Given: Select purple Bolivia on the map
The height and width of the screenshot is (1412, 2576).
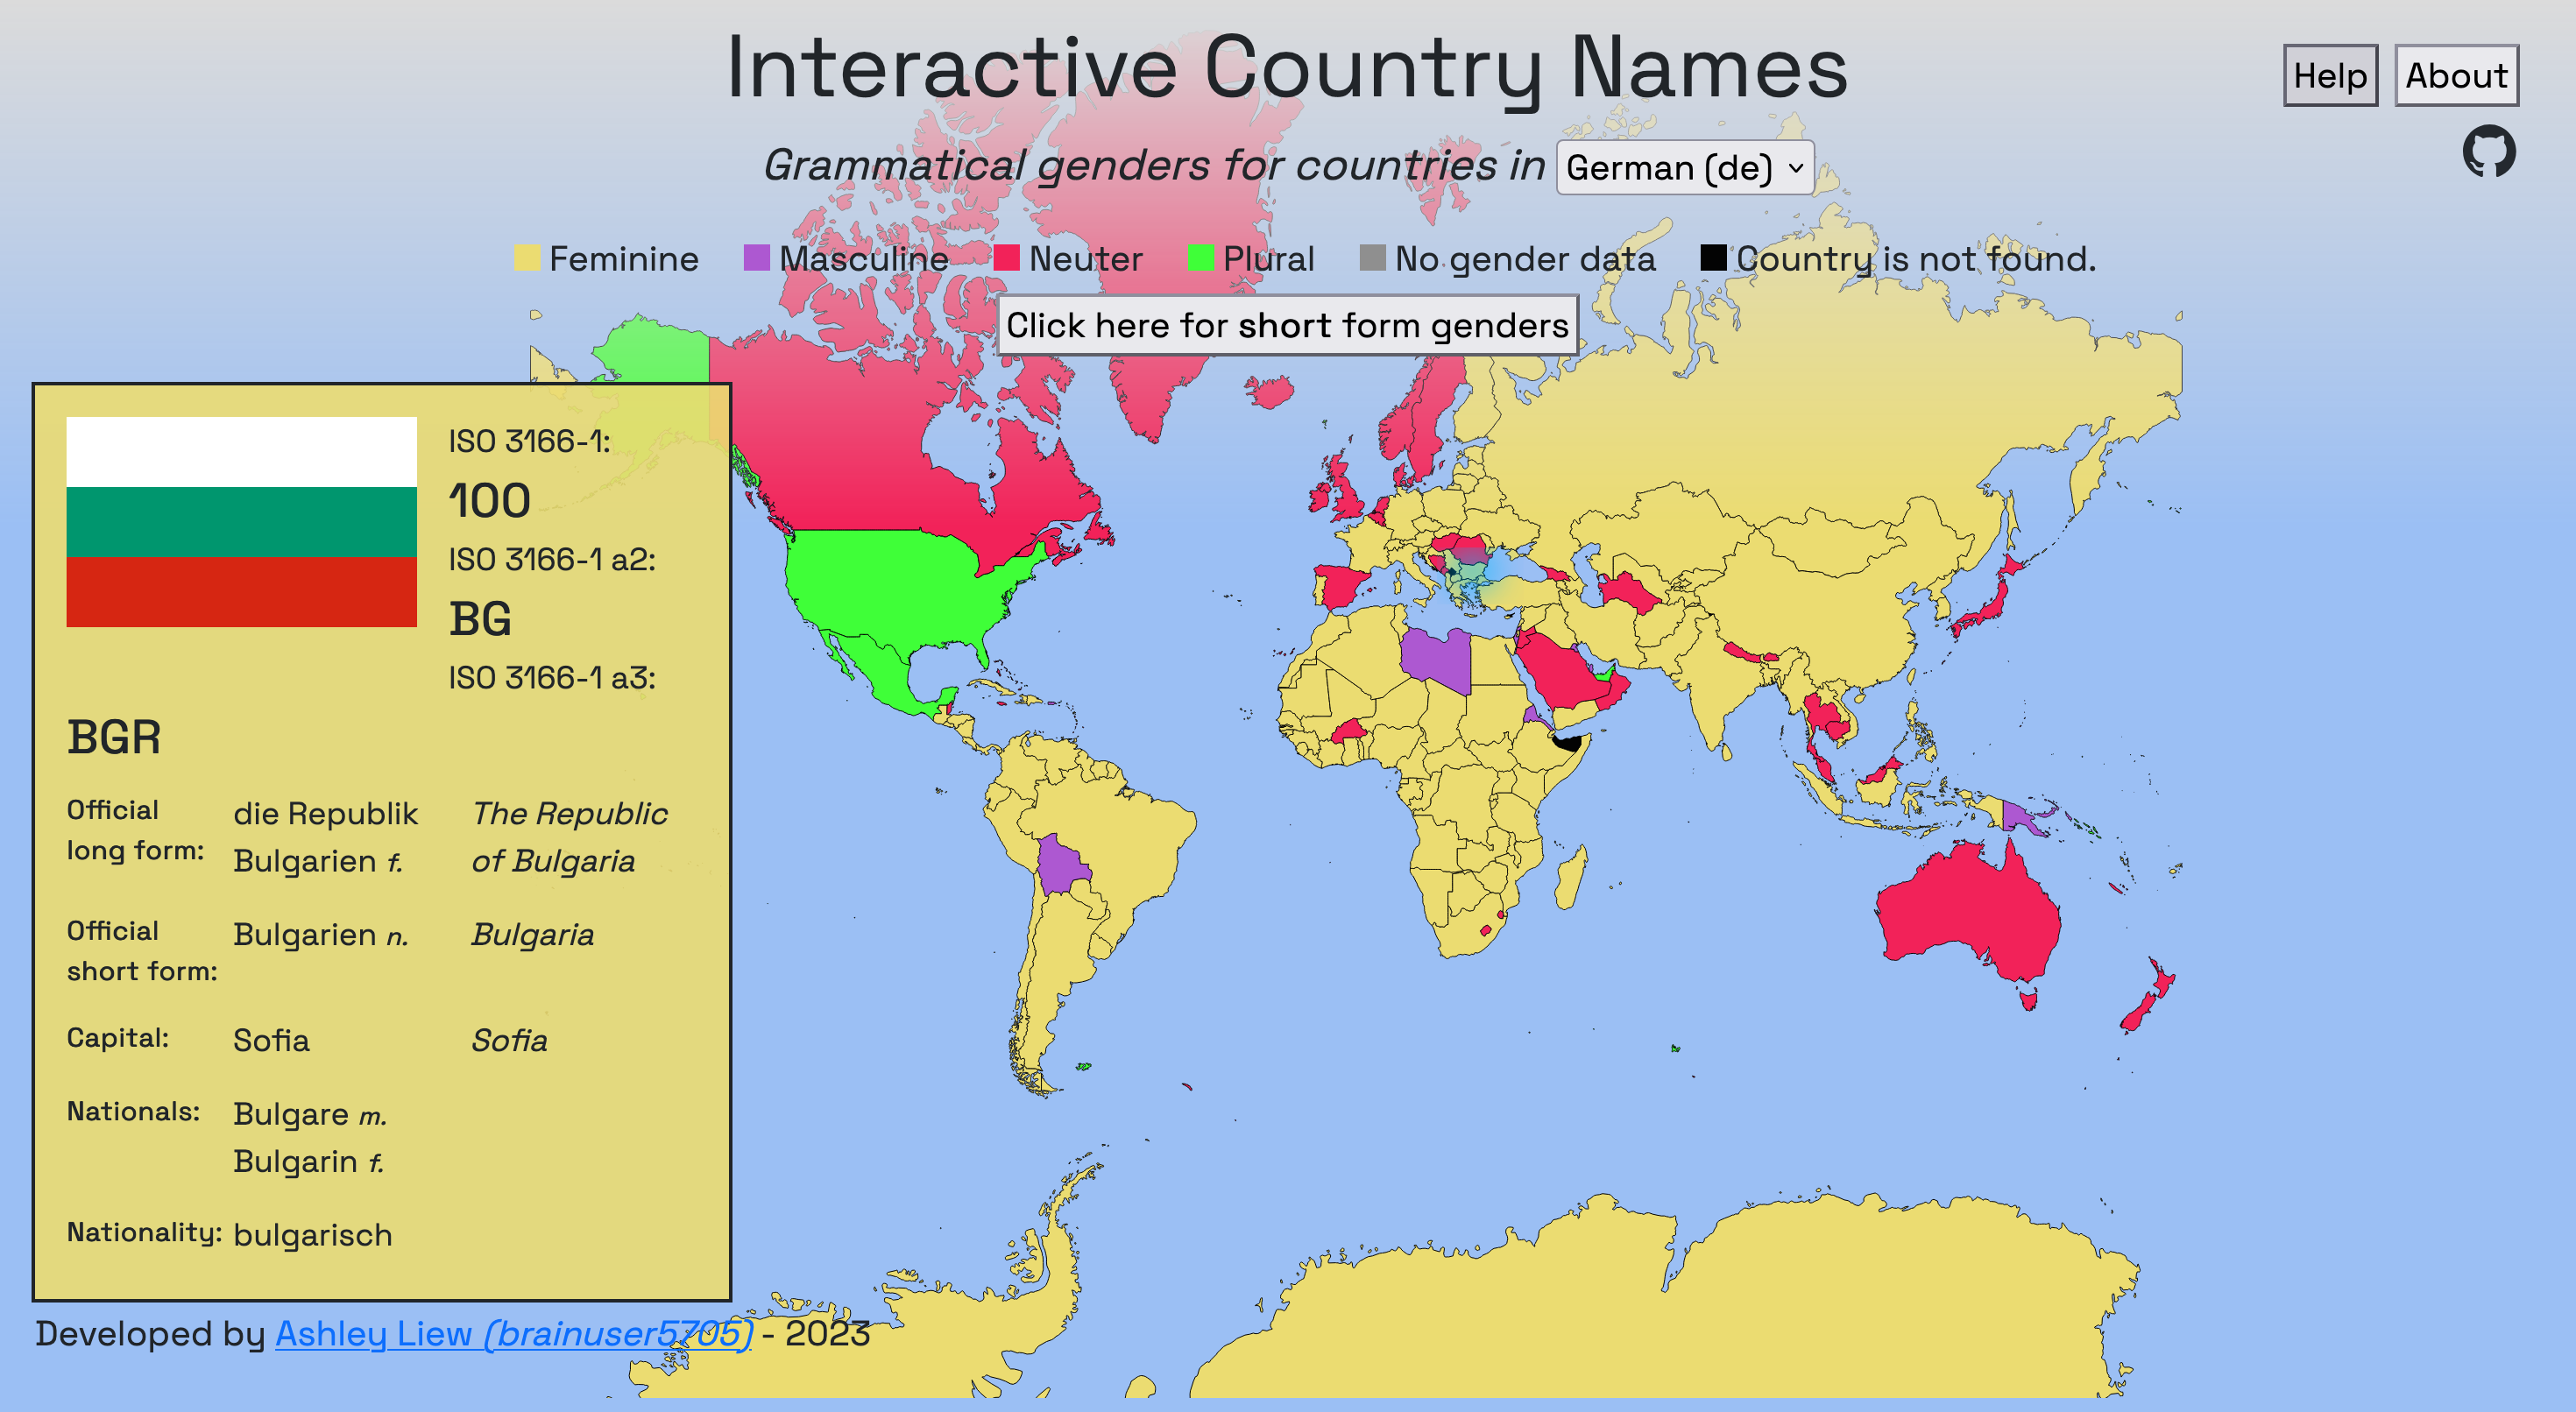Looking at the screenshot, I should click(x=1062, y=865).
